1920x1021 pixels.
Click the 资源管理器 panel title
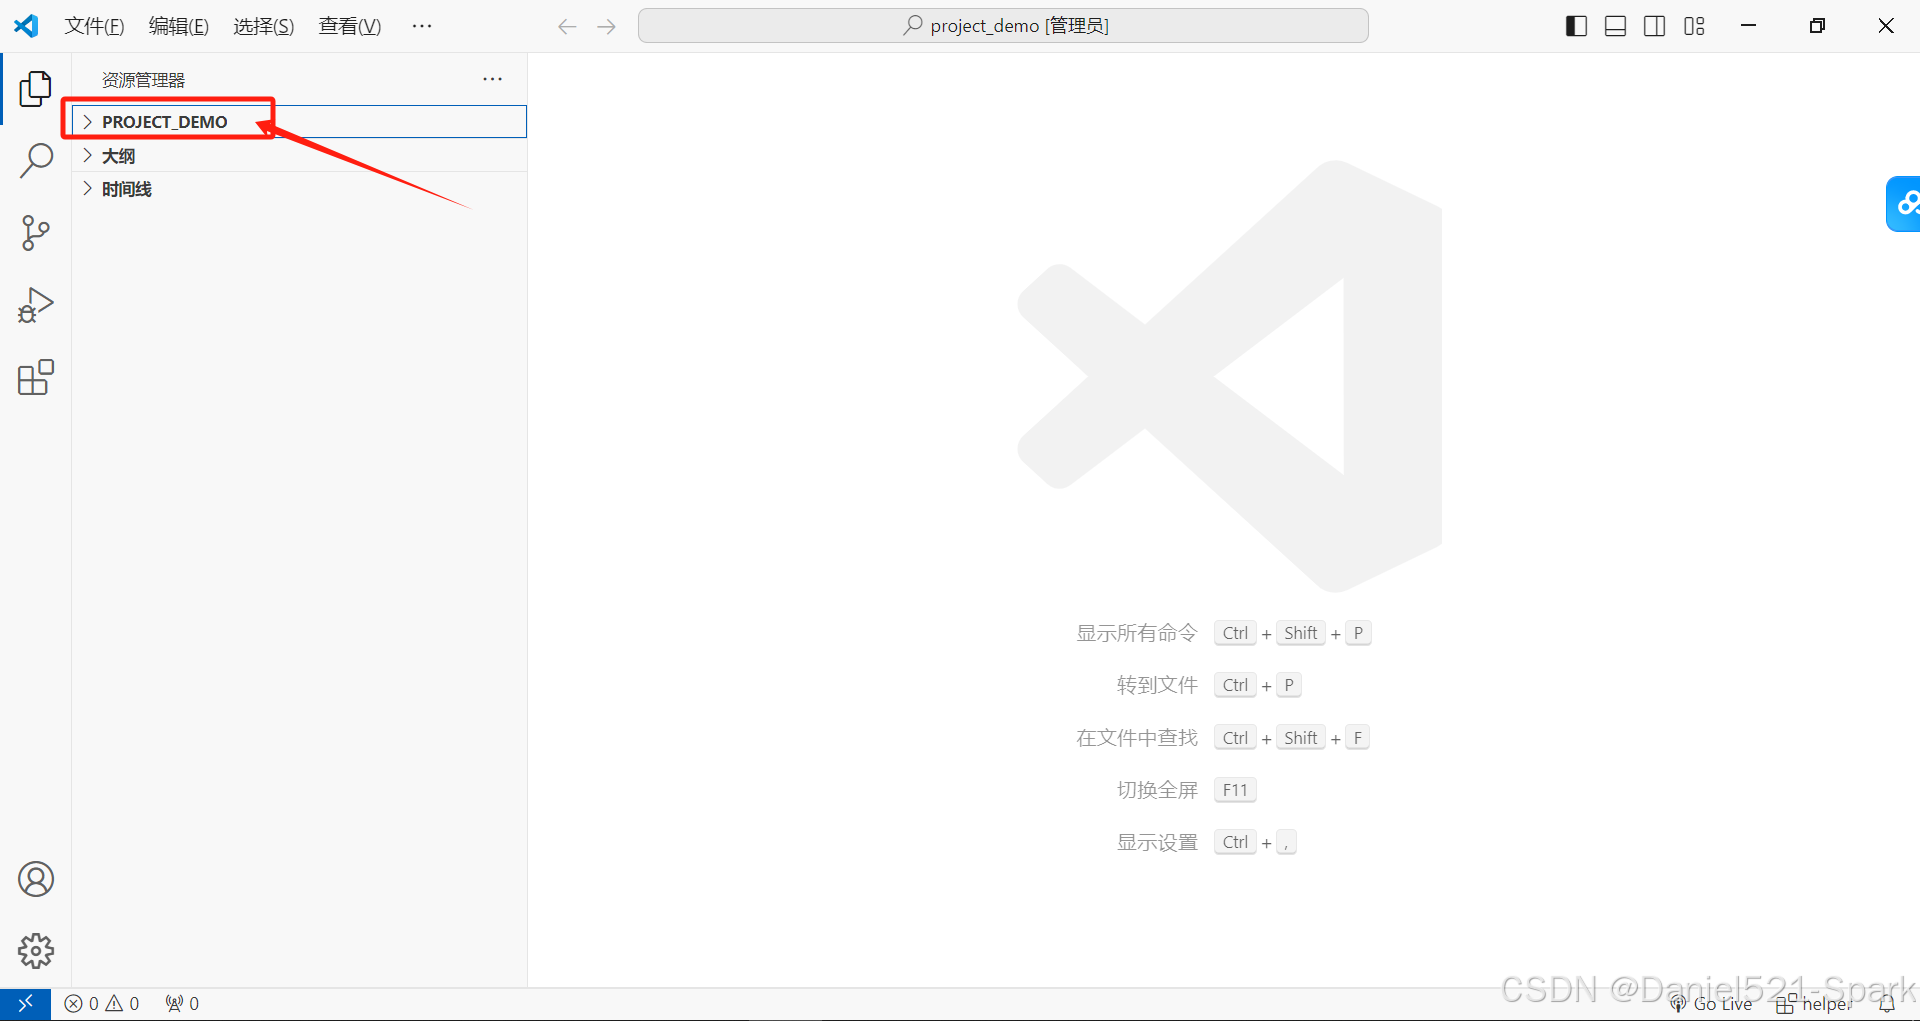coord(144,80)
